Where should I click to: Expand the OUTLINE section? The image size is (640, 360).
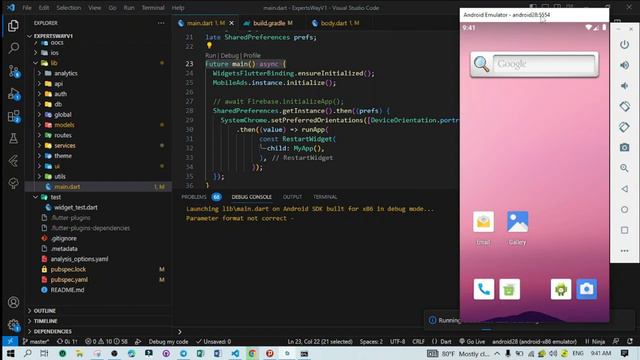coord(44,311)
